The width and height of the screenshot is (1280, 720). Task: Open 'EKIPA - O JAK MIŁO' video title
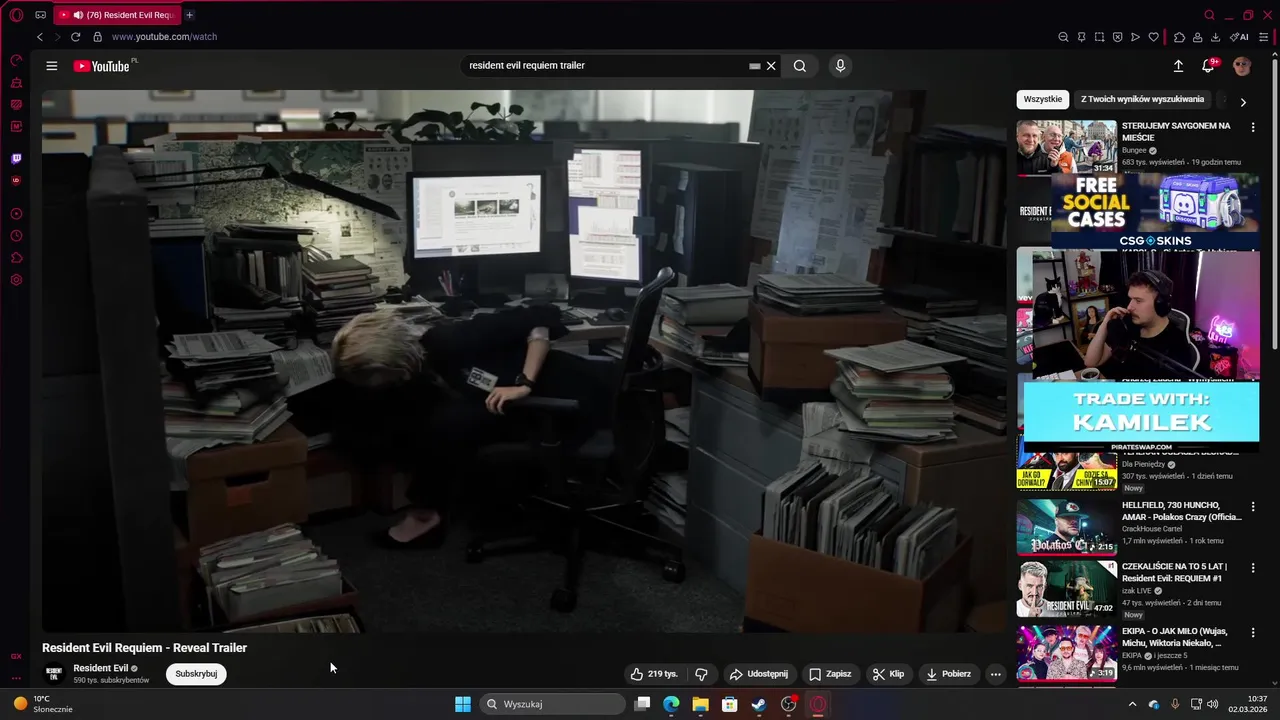(x=1174, y=637)
